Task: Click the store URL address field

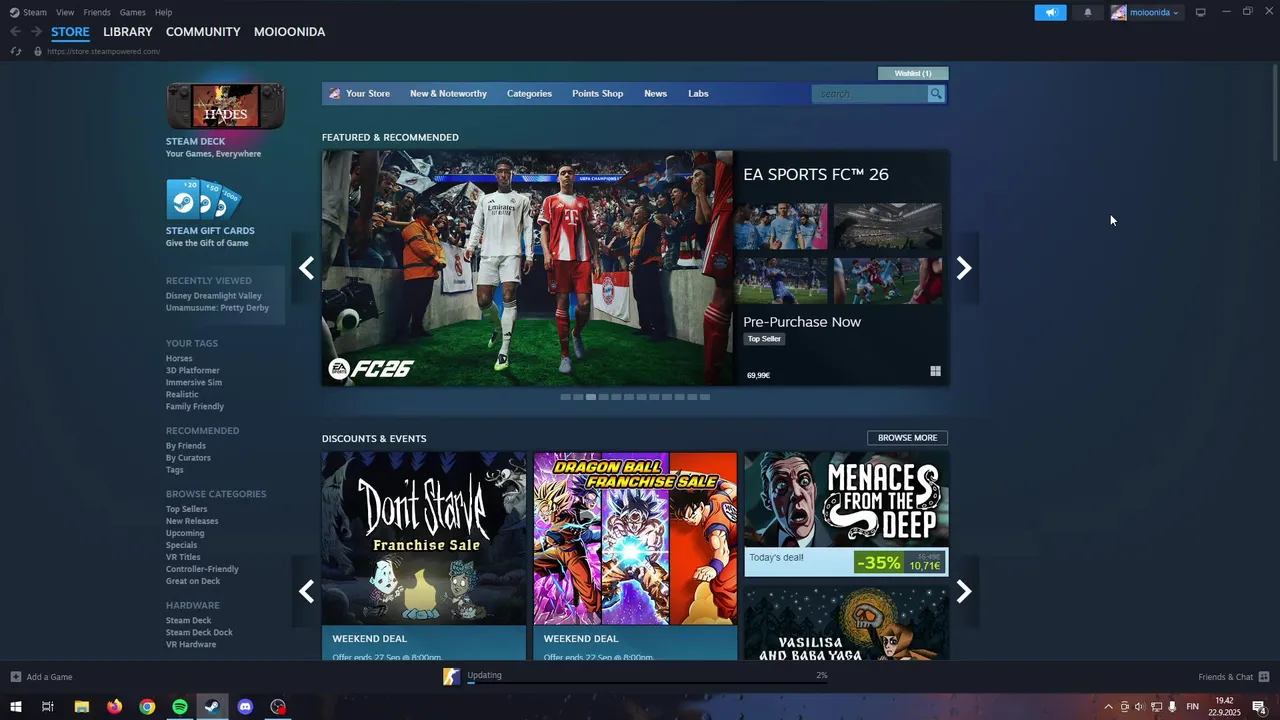Action: (103, 51)
